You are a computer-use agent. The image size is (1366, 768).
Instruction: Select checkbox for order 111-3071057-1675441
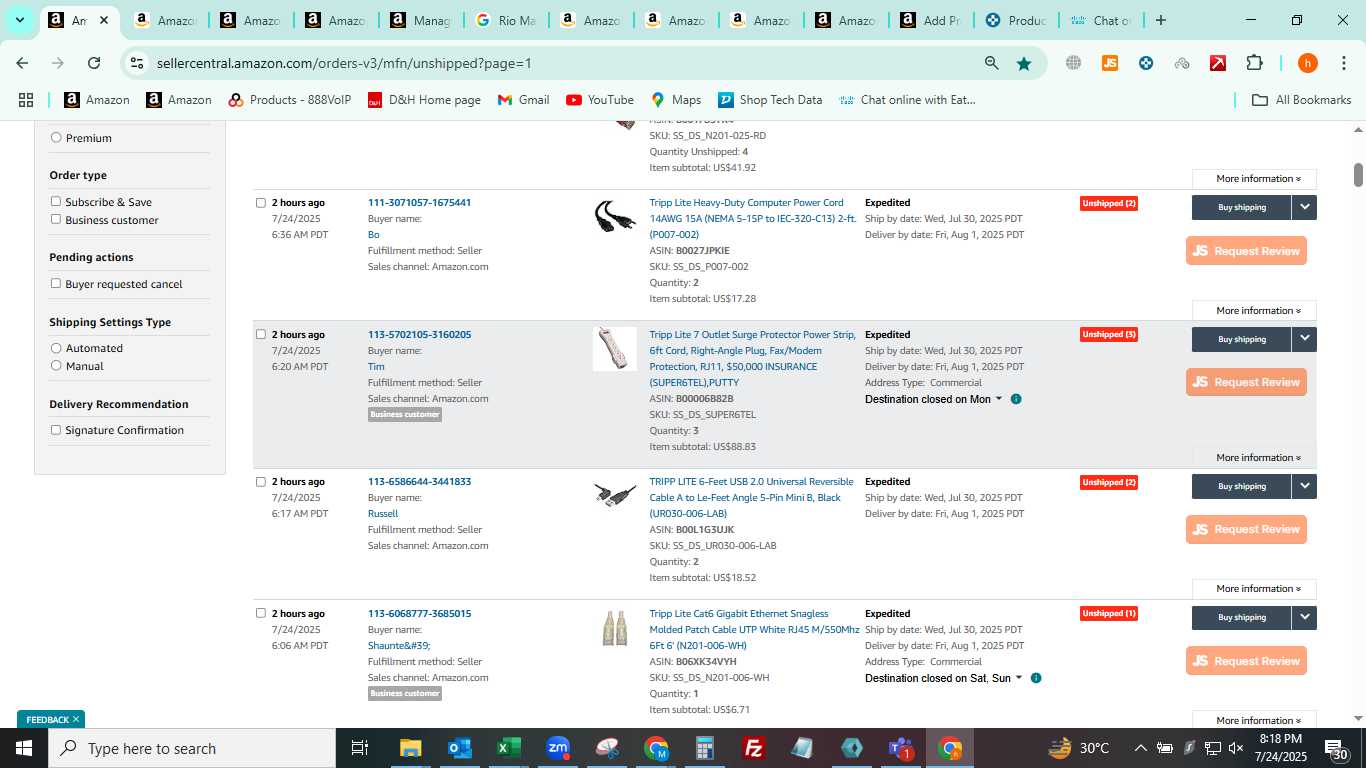coord(261,203)
